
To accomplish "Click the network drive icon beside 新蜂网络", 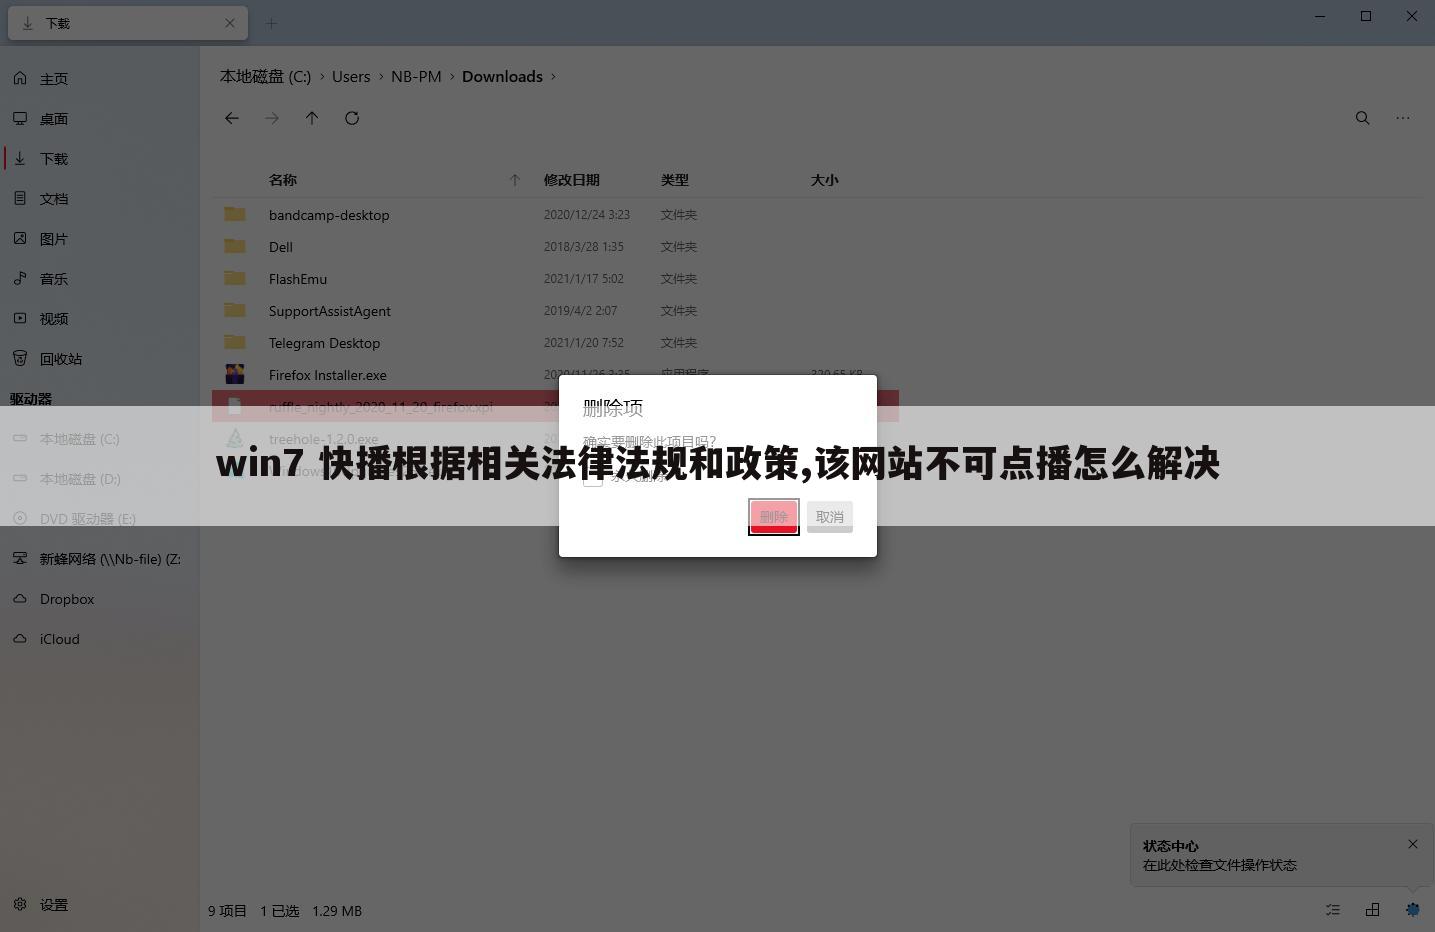I will point(20,558).
